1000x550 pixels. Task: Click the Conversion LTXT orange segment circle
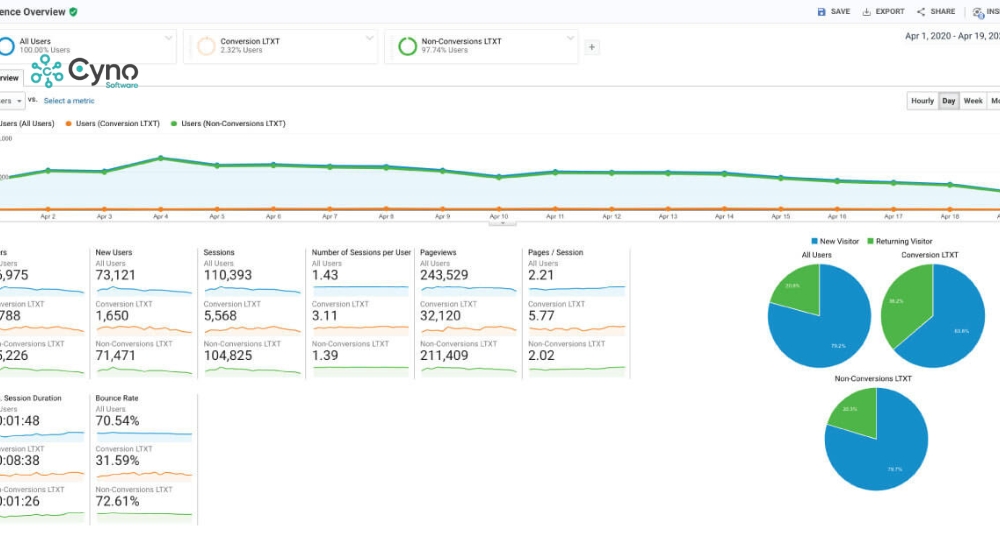pos(205,46)
